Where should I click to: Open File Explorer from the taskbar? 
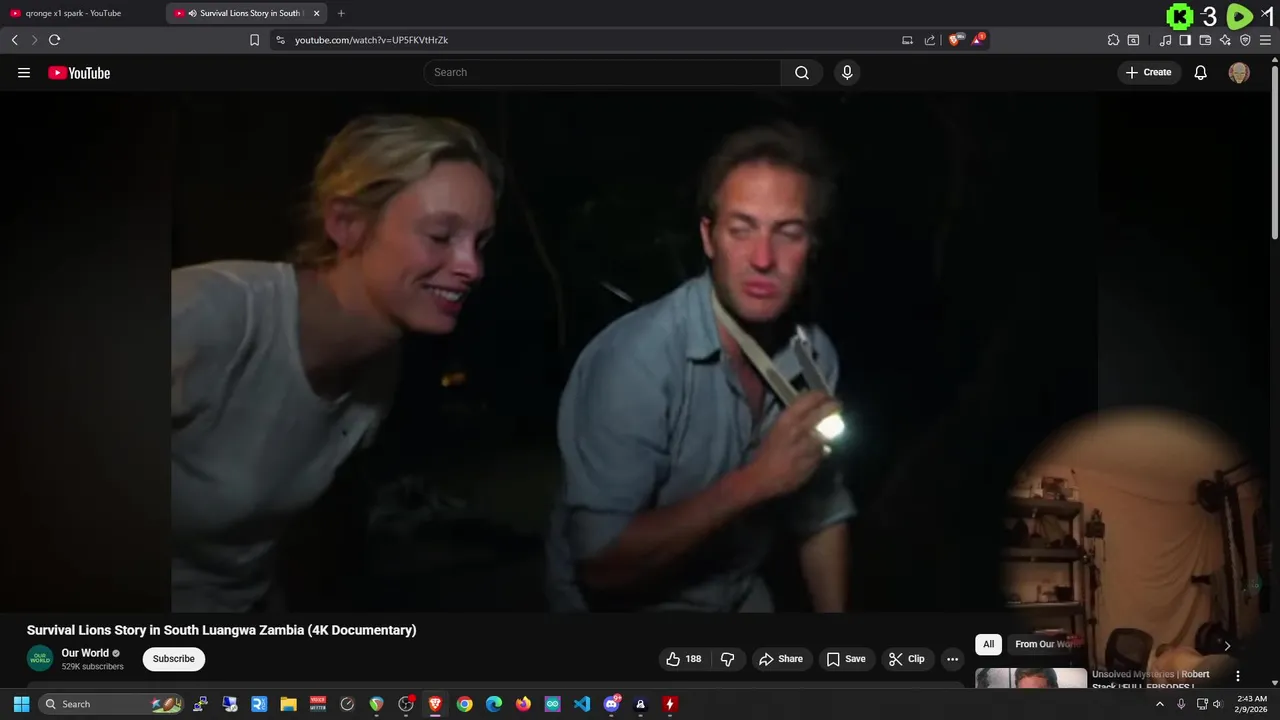[x=288, y=704]
